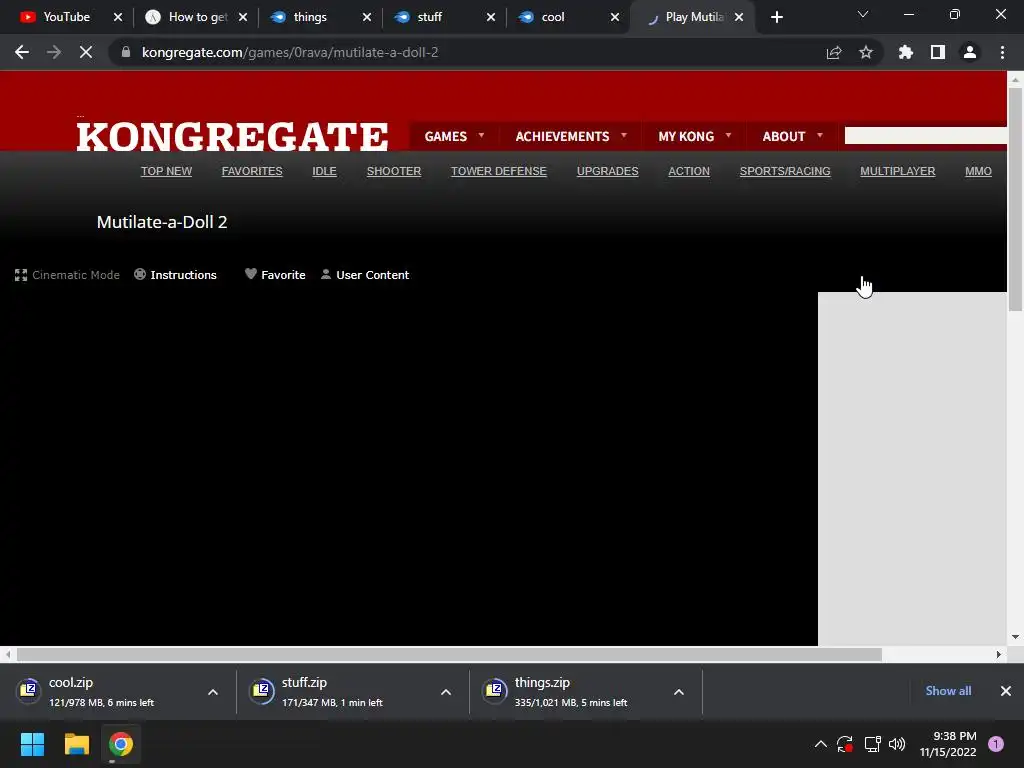Screen dimensions: 1024x768
Task: Expand stuff.zip download options arrow
Action: click(x=446, y=692)
